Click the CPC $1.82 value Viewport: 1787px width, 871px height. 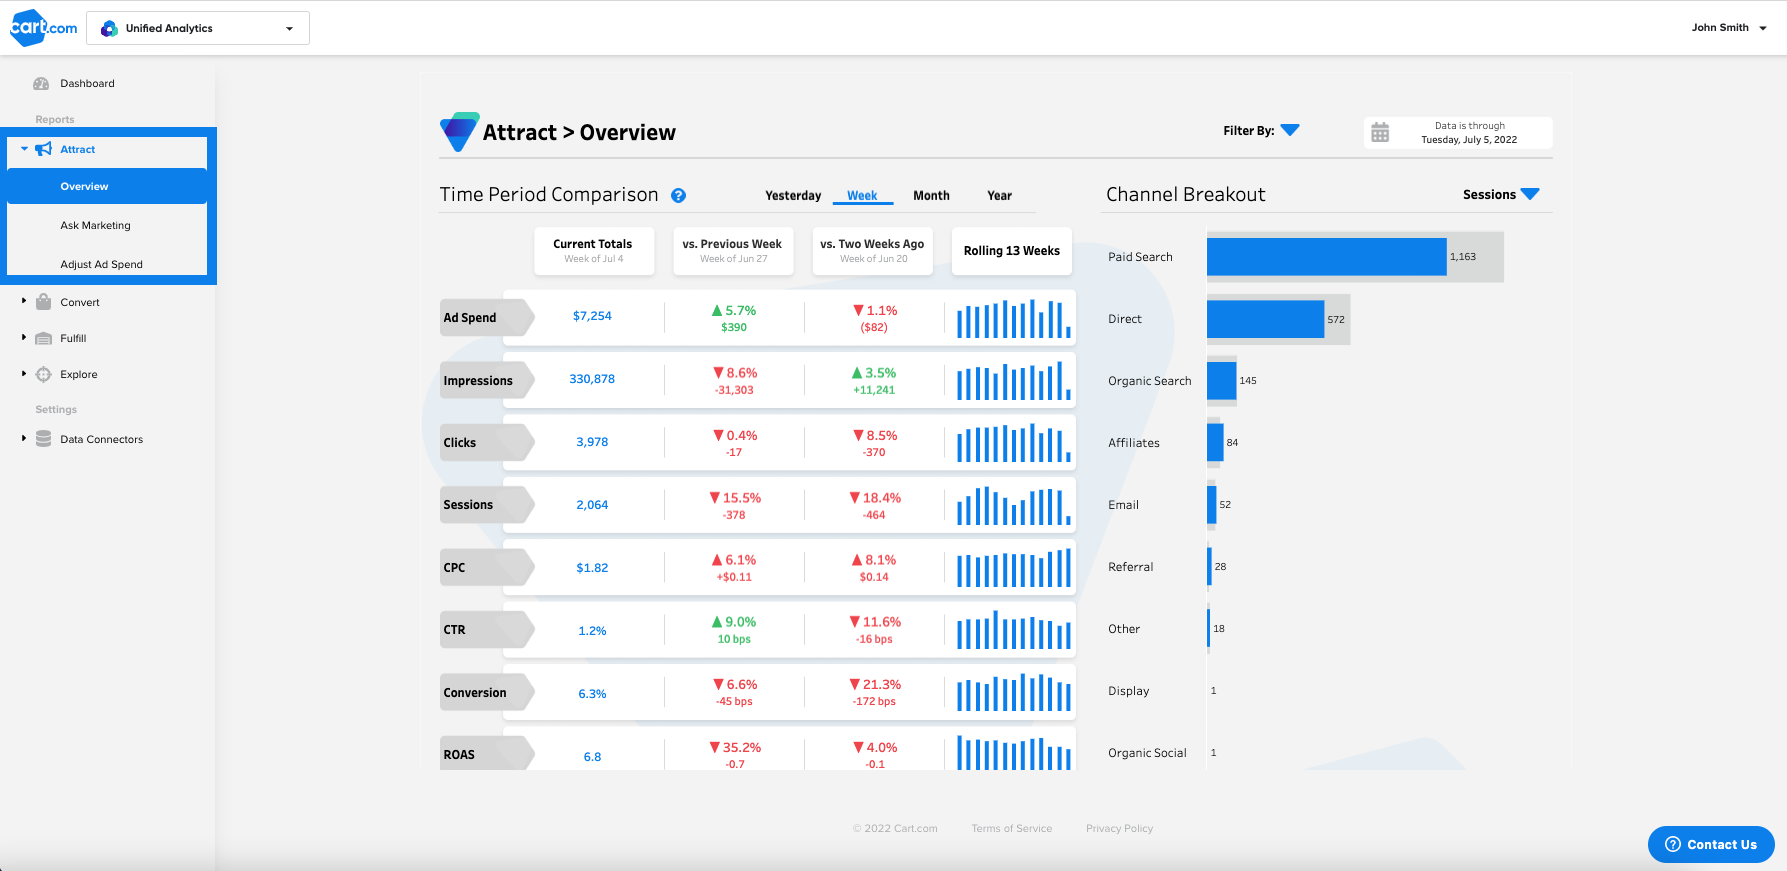click(592, 568)
